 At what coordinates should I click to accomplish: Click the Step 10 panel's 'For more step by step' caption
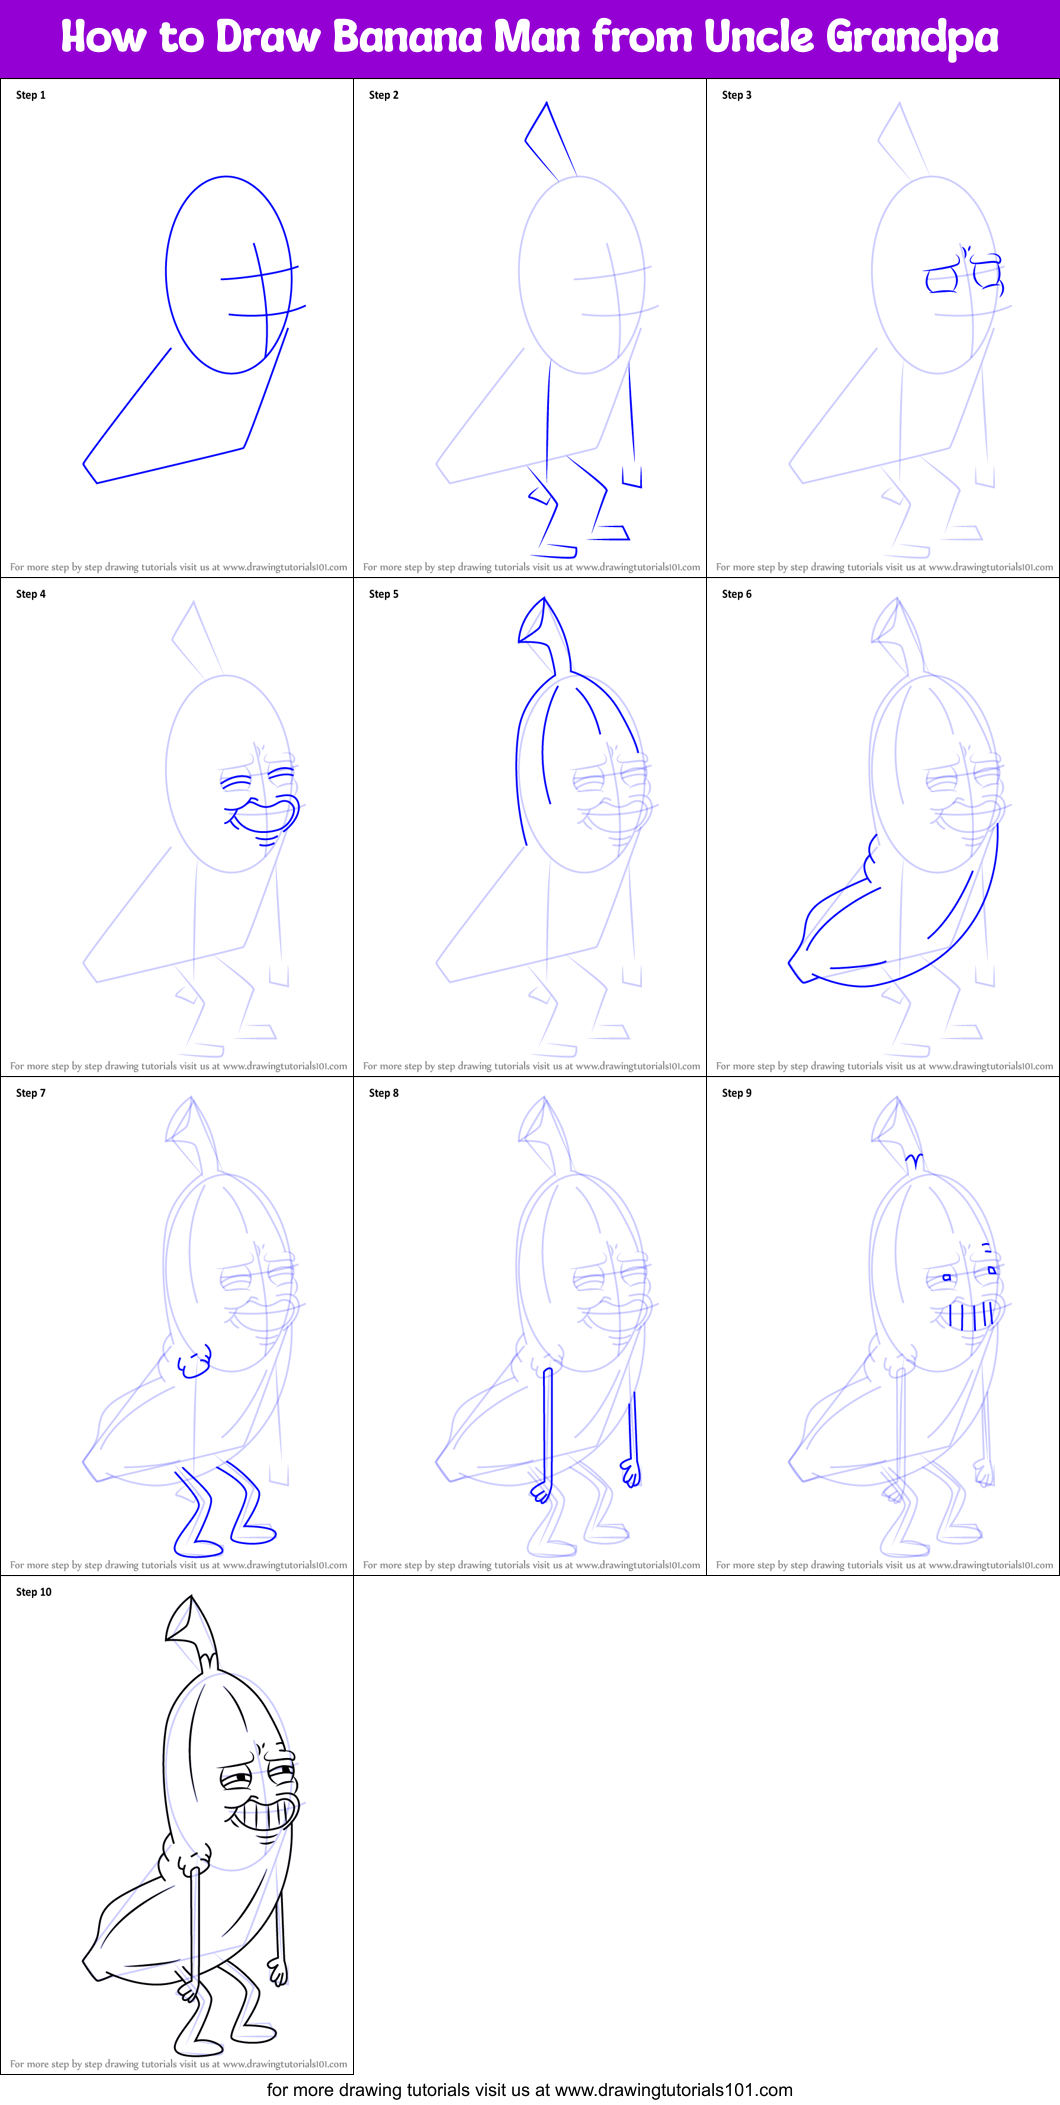(179, 2064)
